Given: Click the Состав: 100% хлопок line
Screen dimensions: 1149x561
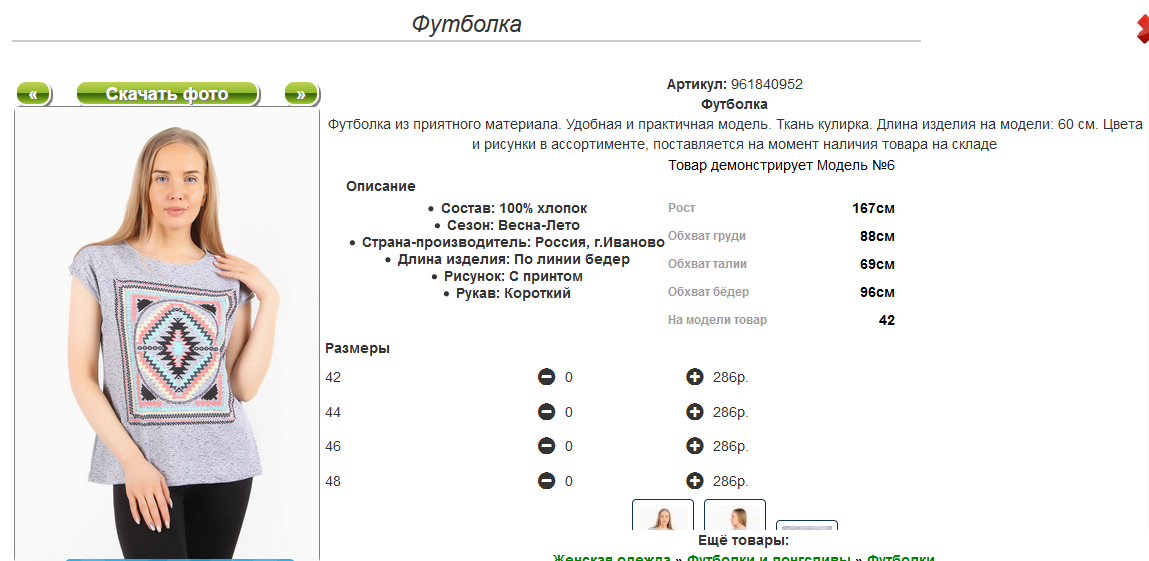Looking at the screenshot, I should pos(514,209).
